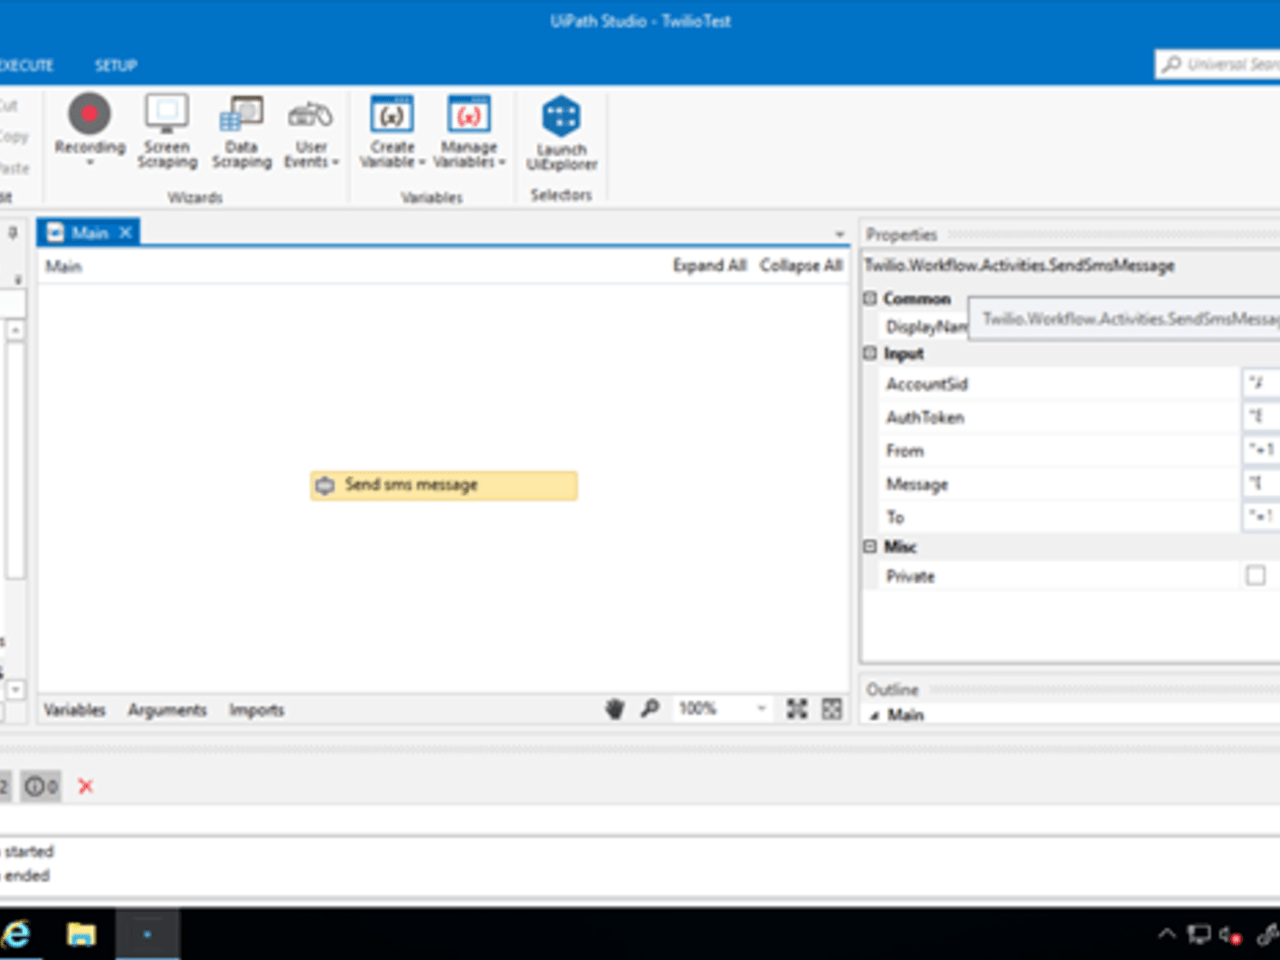Open Internet Explorer from taskbar
Viewport: 1280px width, 960px height.
pos(17,935)
